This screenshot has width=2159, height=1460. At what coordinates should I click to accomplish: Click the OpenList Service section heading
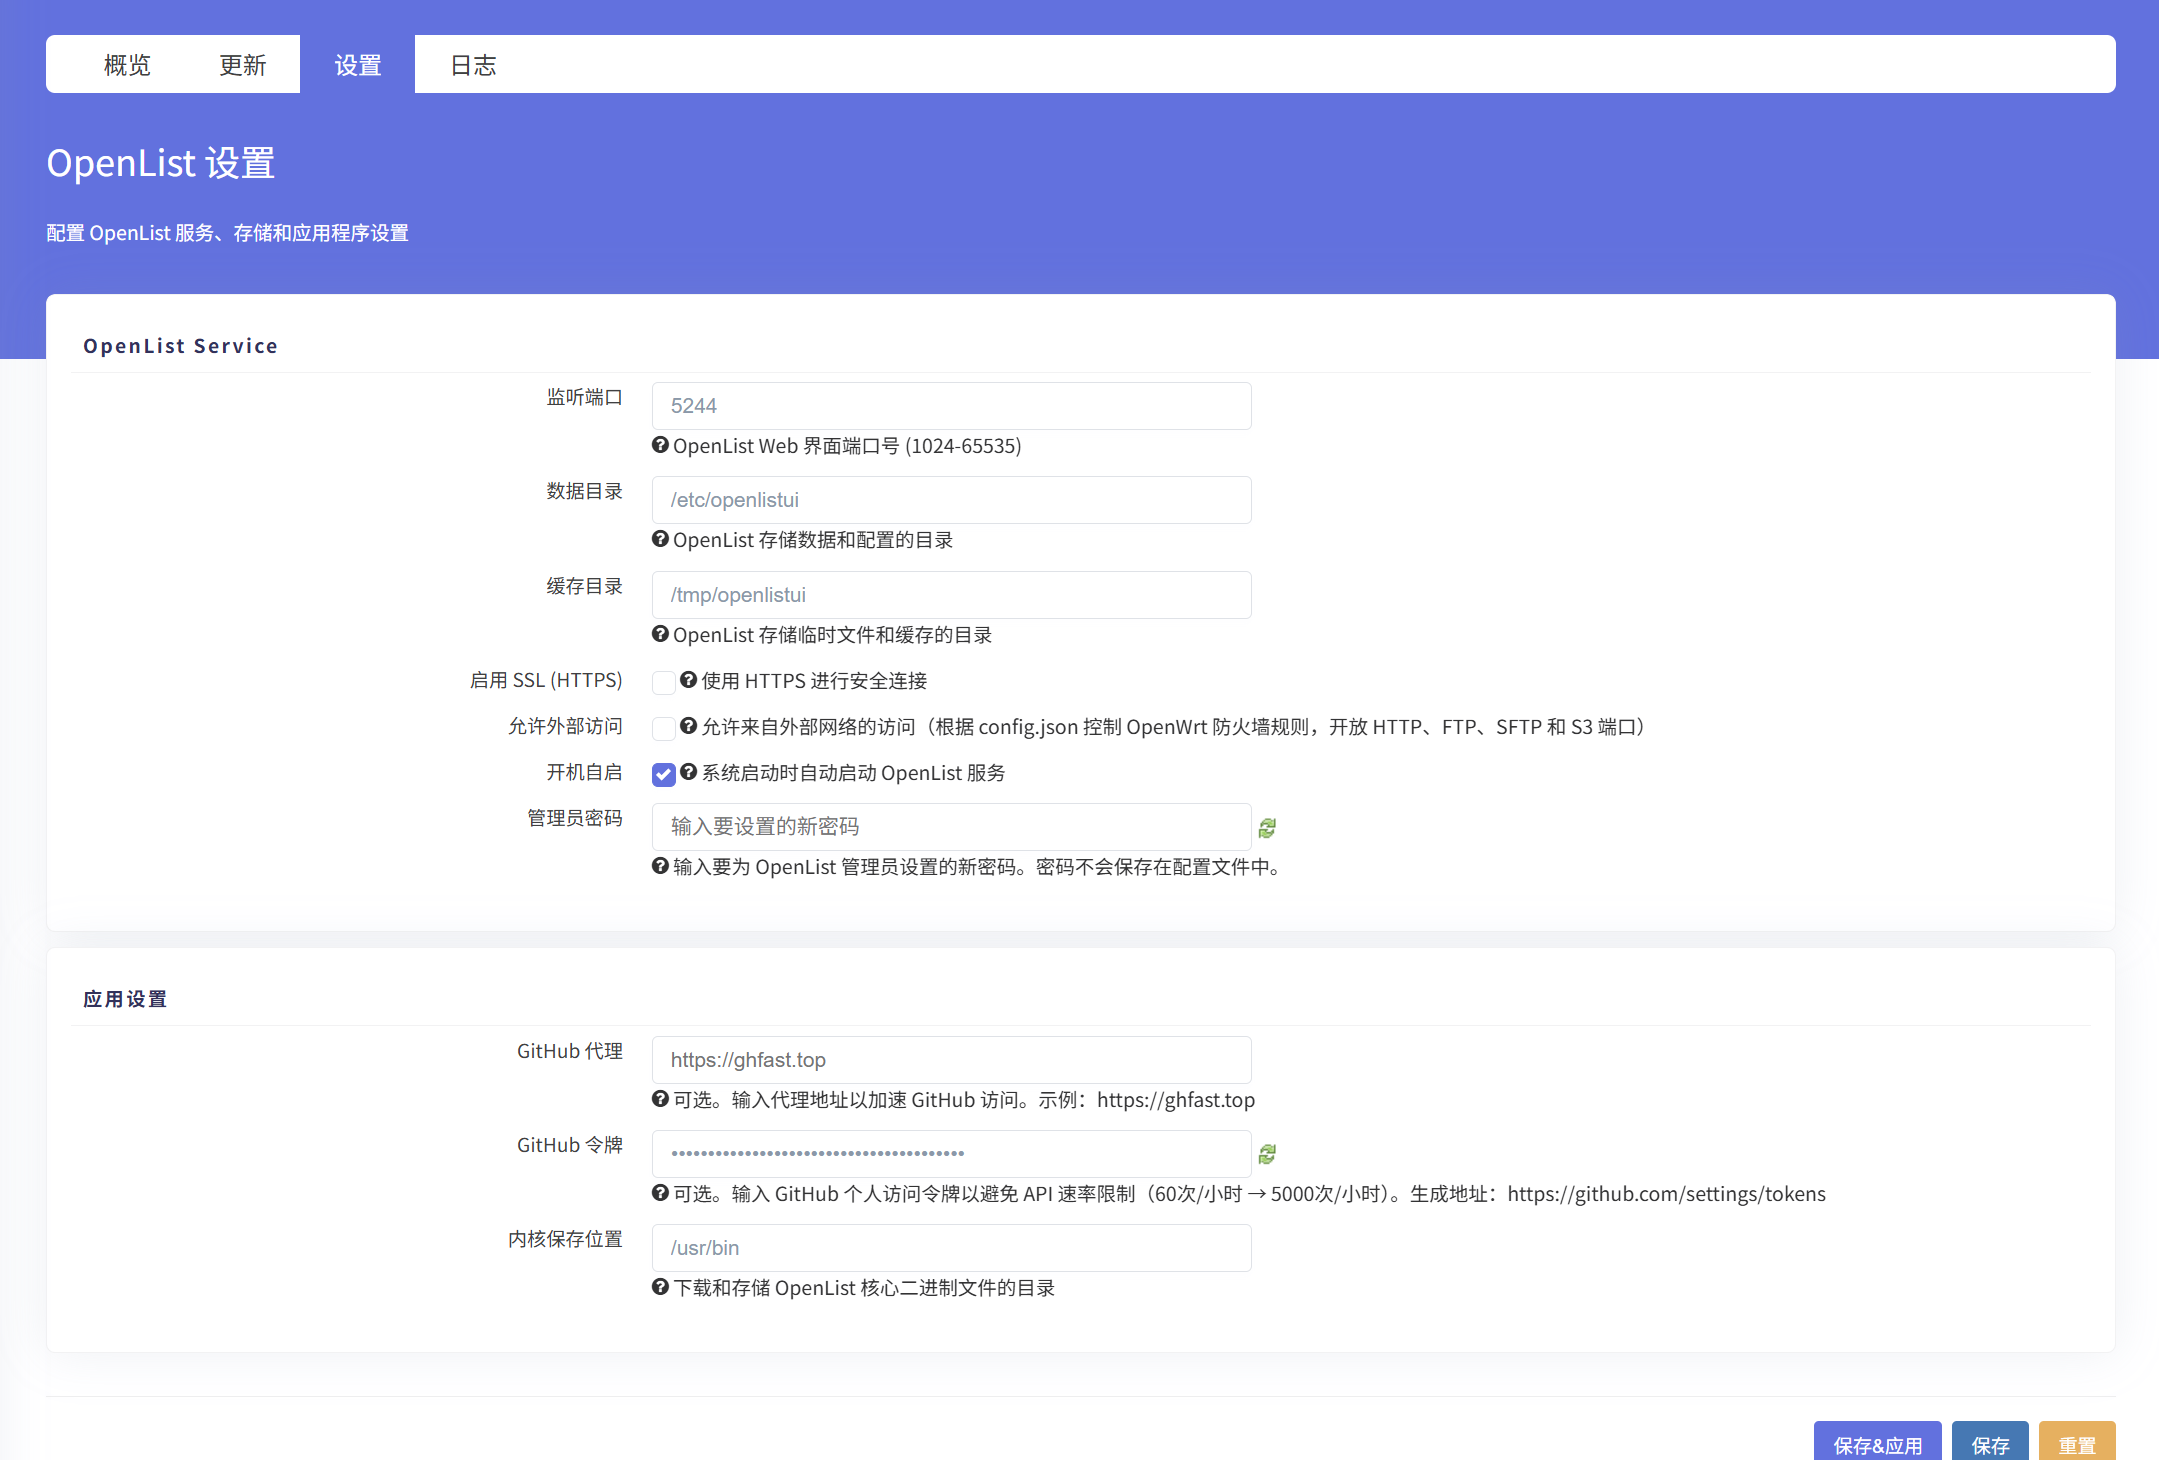coord(180,346)
